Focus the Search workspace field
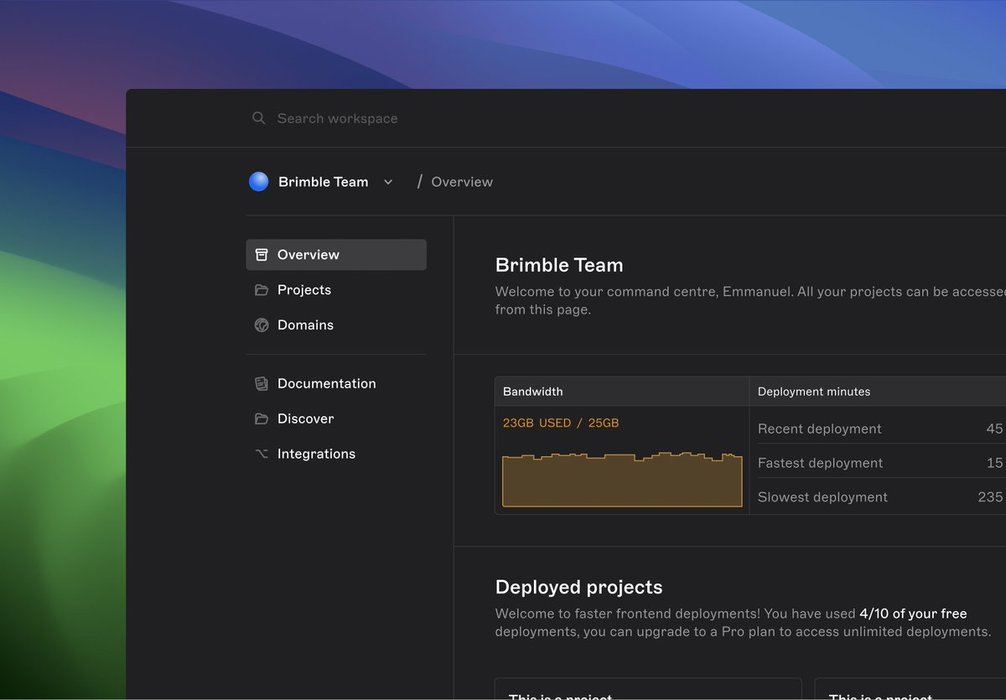Viewport: 1006px width, 700px height. (338, 118)
